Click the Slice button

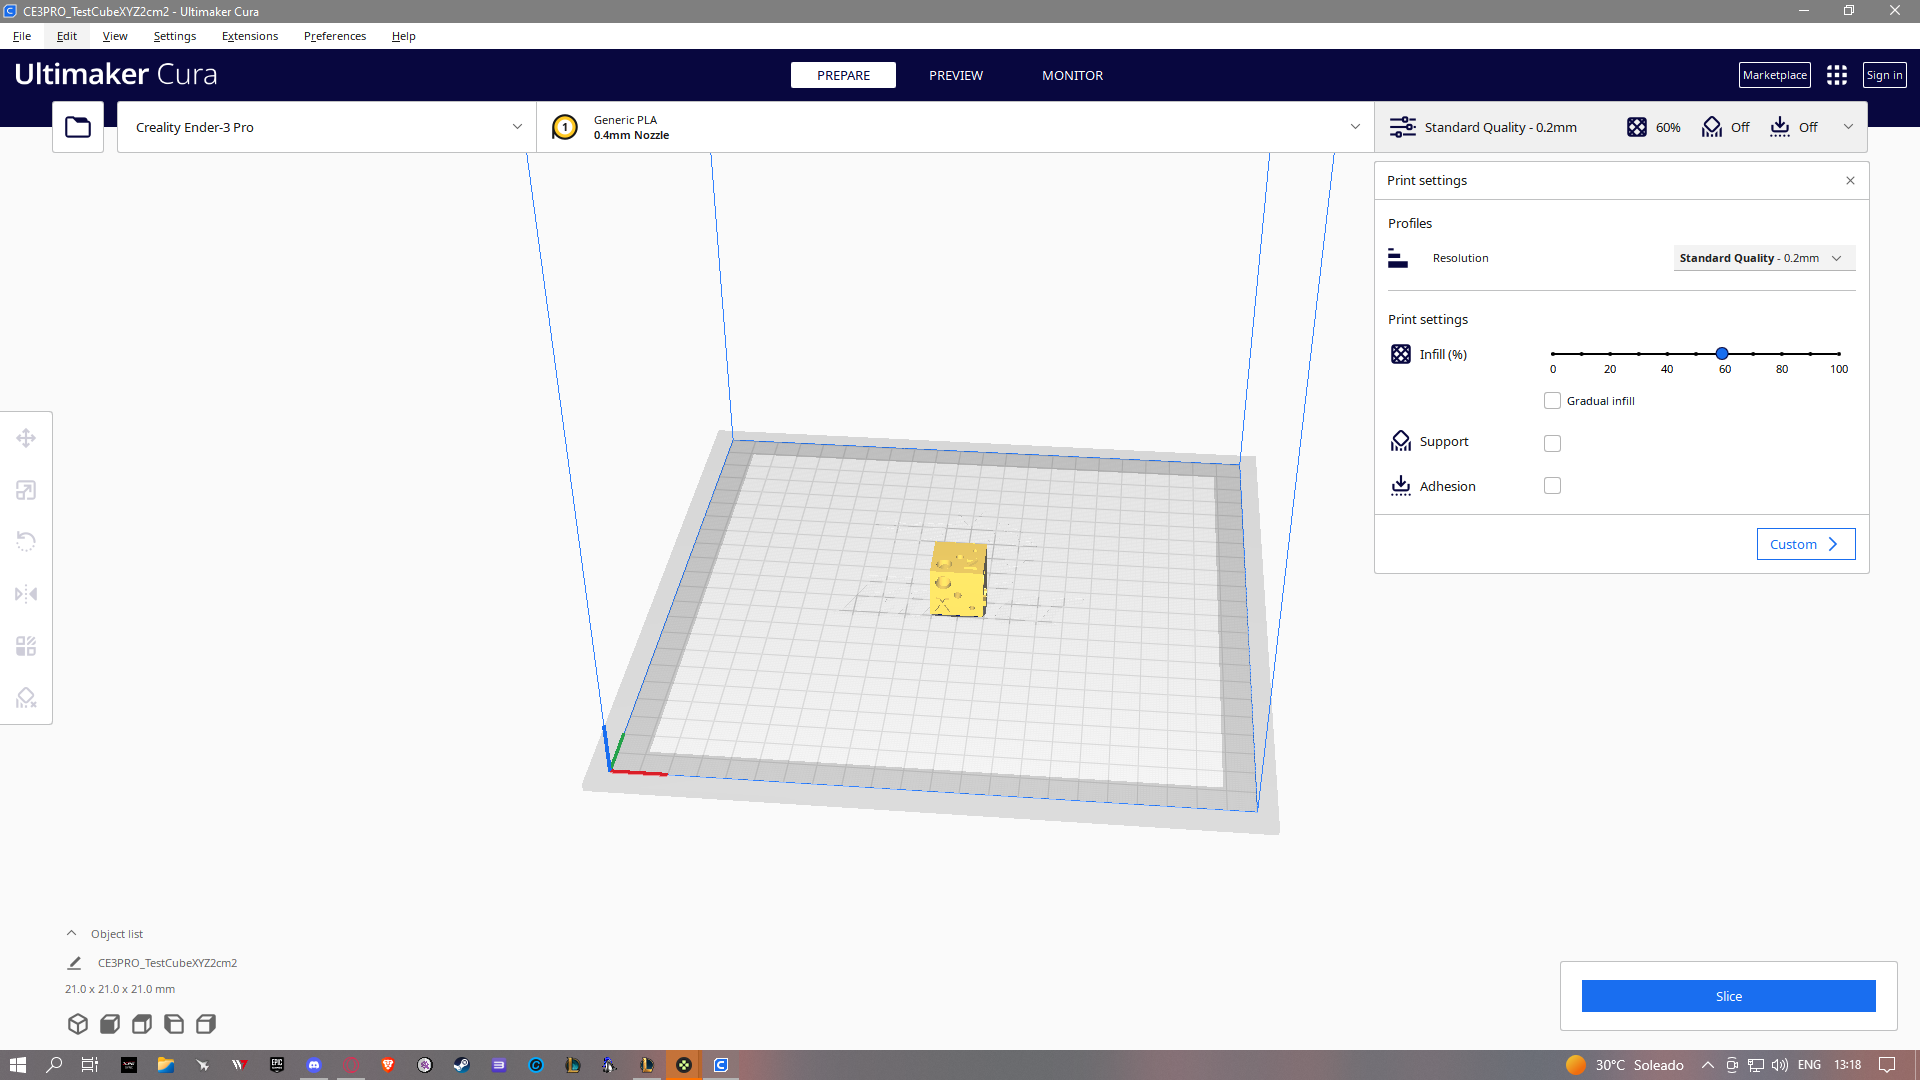(x=1728, y=996)
